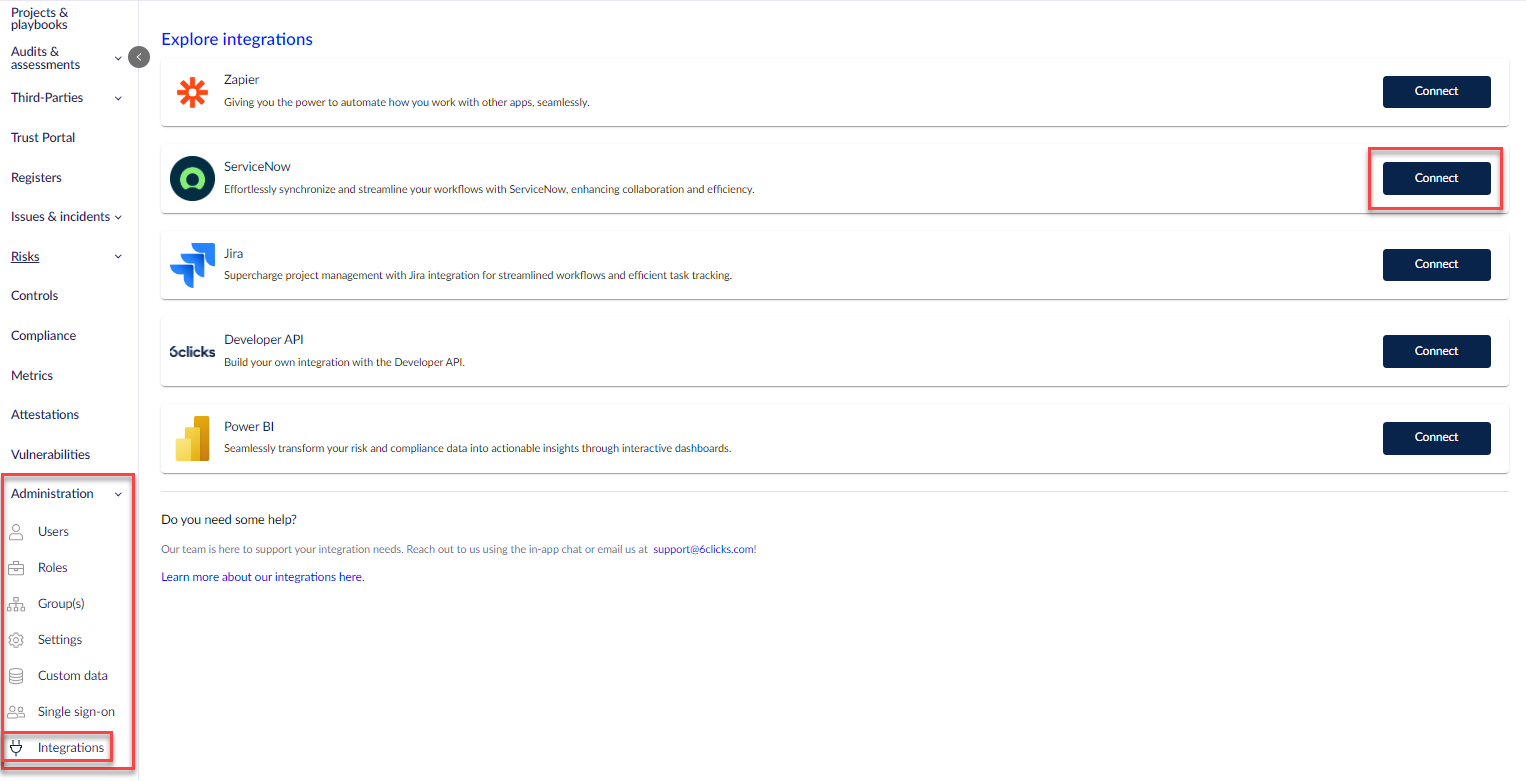The height and width of the screenshot is (781, 1526).
Task: Connect the Power BI integration
Action: click(x=1436, y=437)
